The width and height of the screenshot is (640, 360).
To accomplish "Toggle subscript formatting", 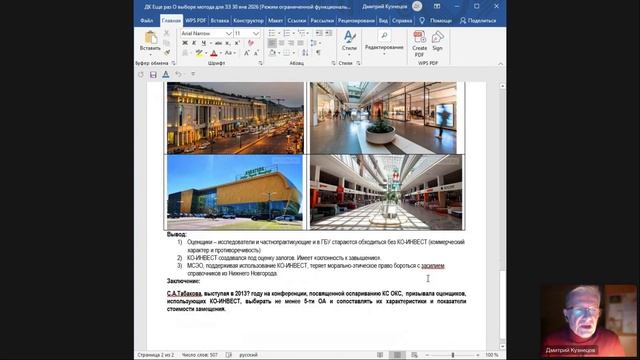I will point(228,43).
